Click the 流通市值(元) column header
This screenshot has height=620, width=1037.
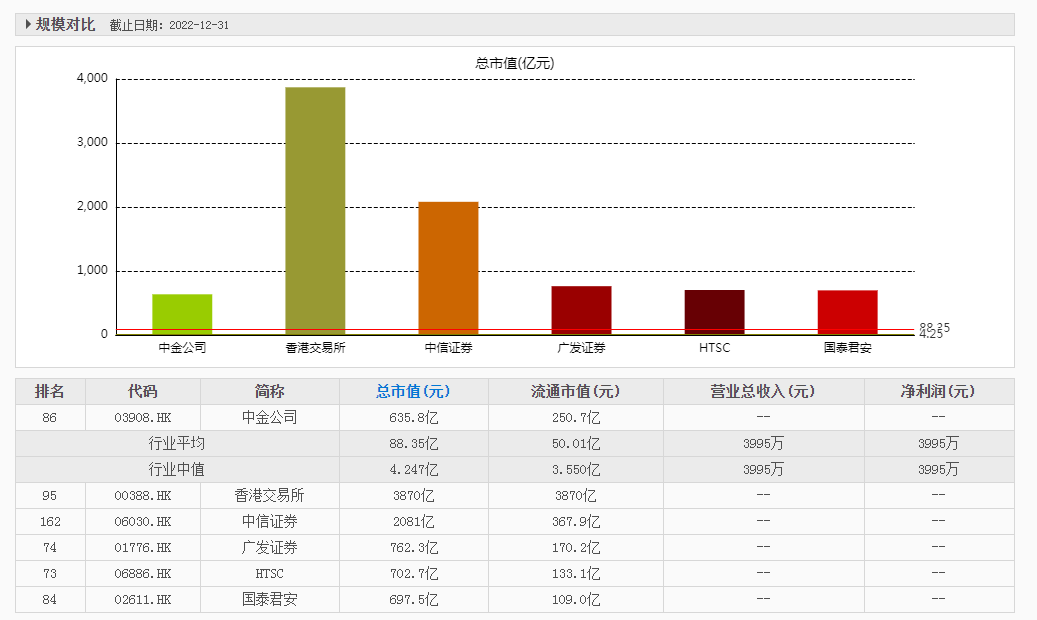pos(575,391)
